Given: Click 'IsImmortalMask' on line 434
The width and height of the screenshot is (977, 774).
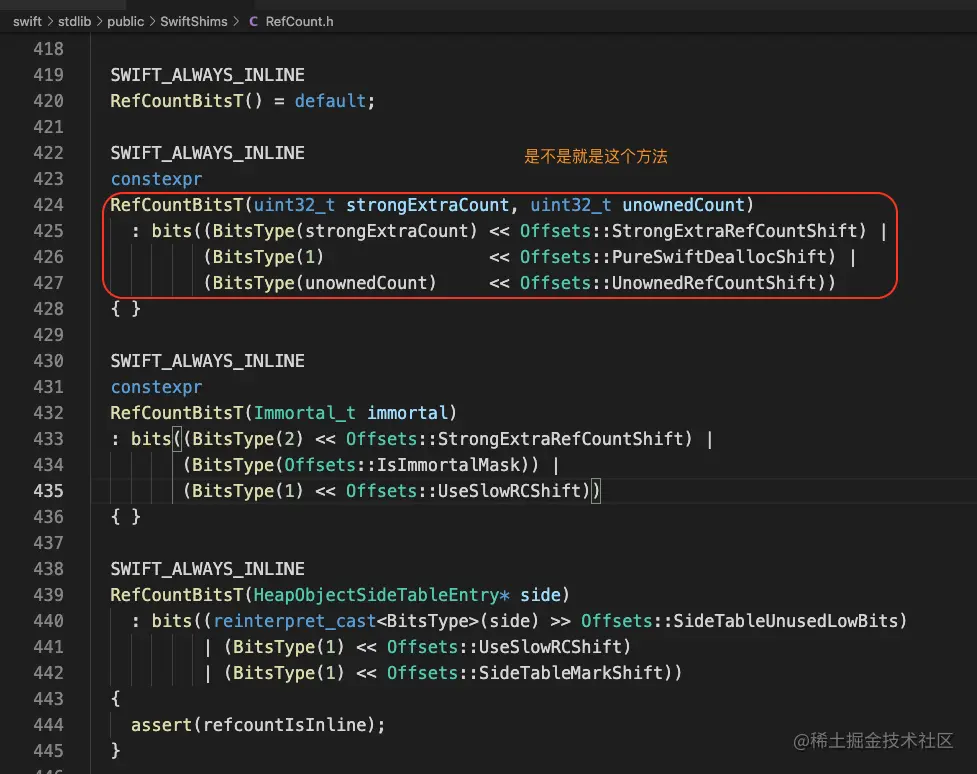Looking at the screenshot, I should 448,465.
